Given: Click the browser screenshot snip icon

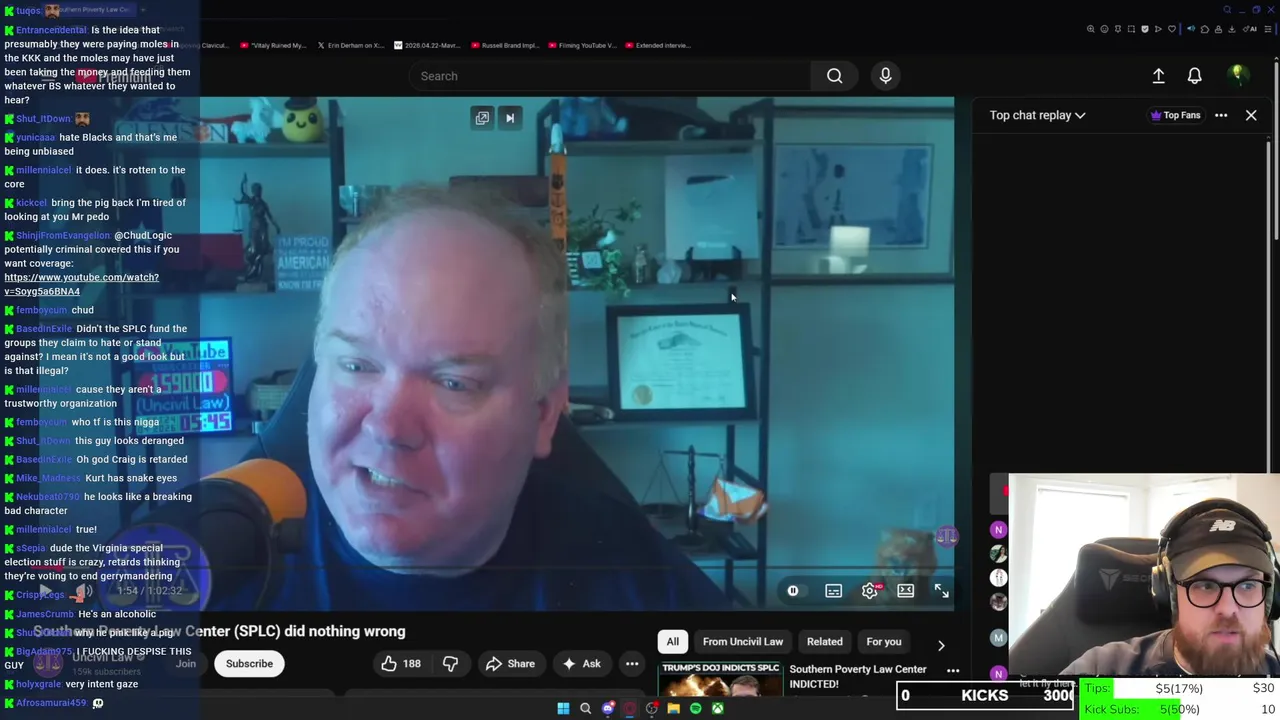Looking at the screenshot, I should (x=1131, y=29).
